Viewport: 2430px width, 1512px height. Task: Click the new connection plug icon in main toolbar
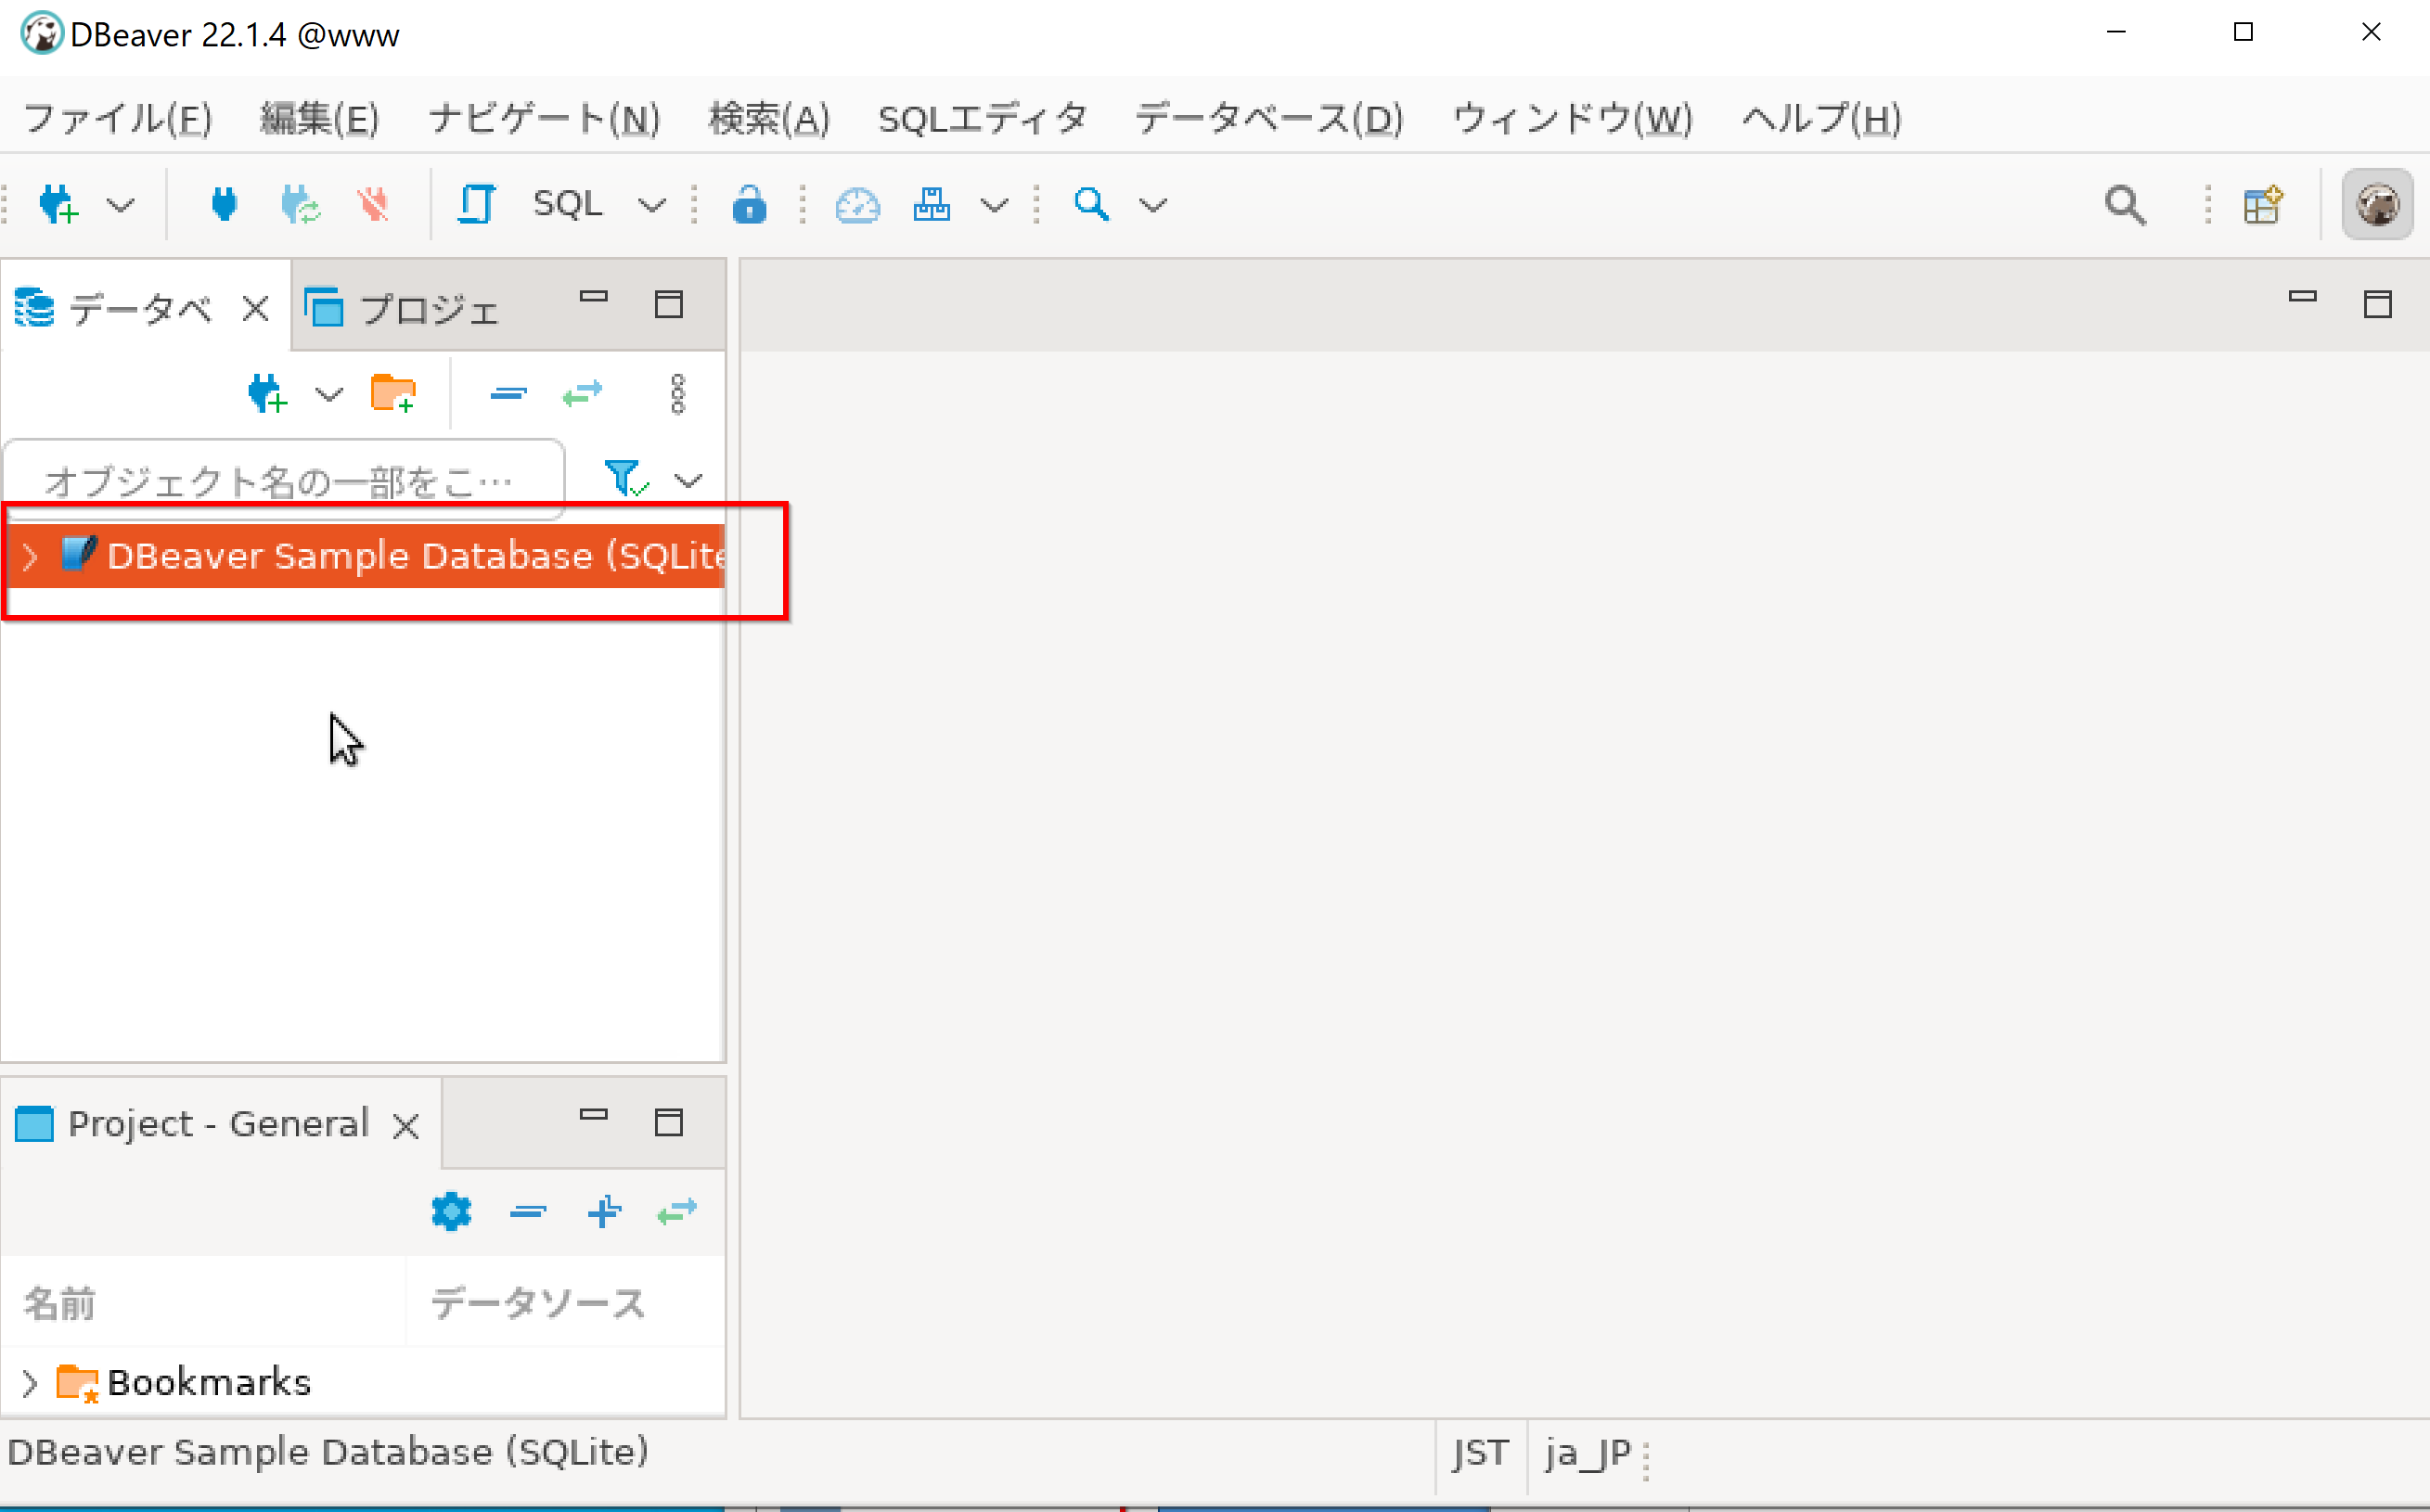coord(58,204)
